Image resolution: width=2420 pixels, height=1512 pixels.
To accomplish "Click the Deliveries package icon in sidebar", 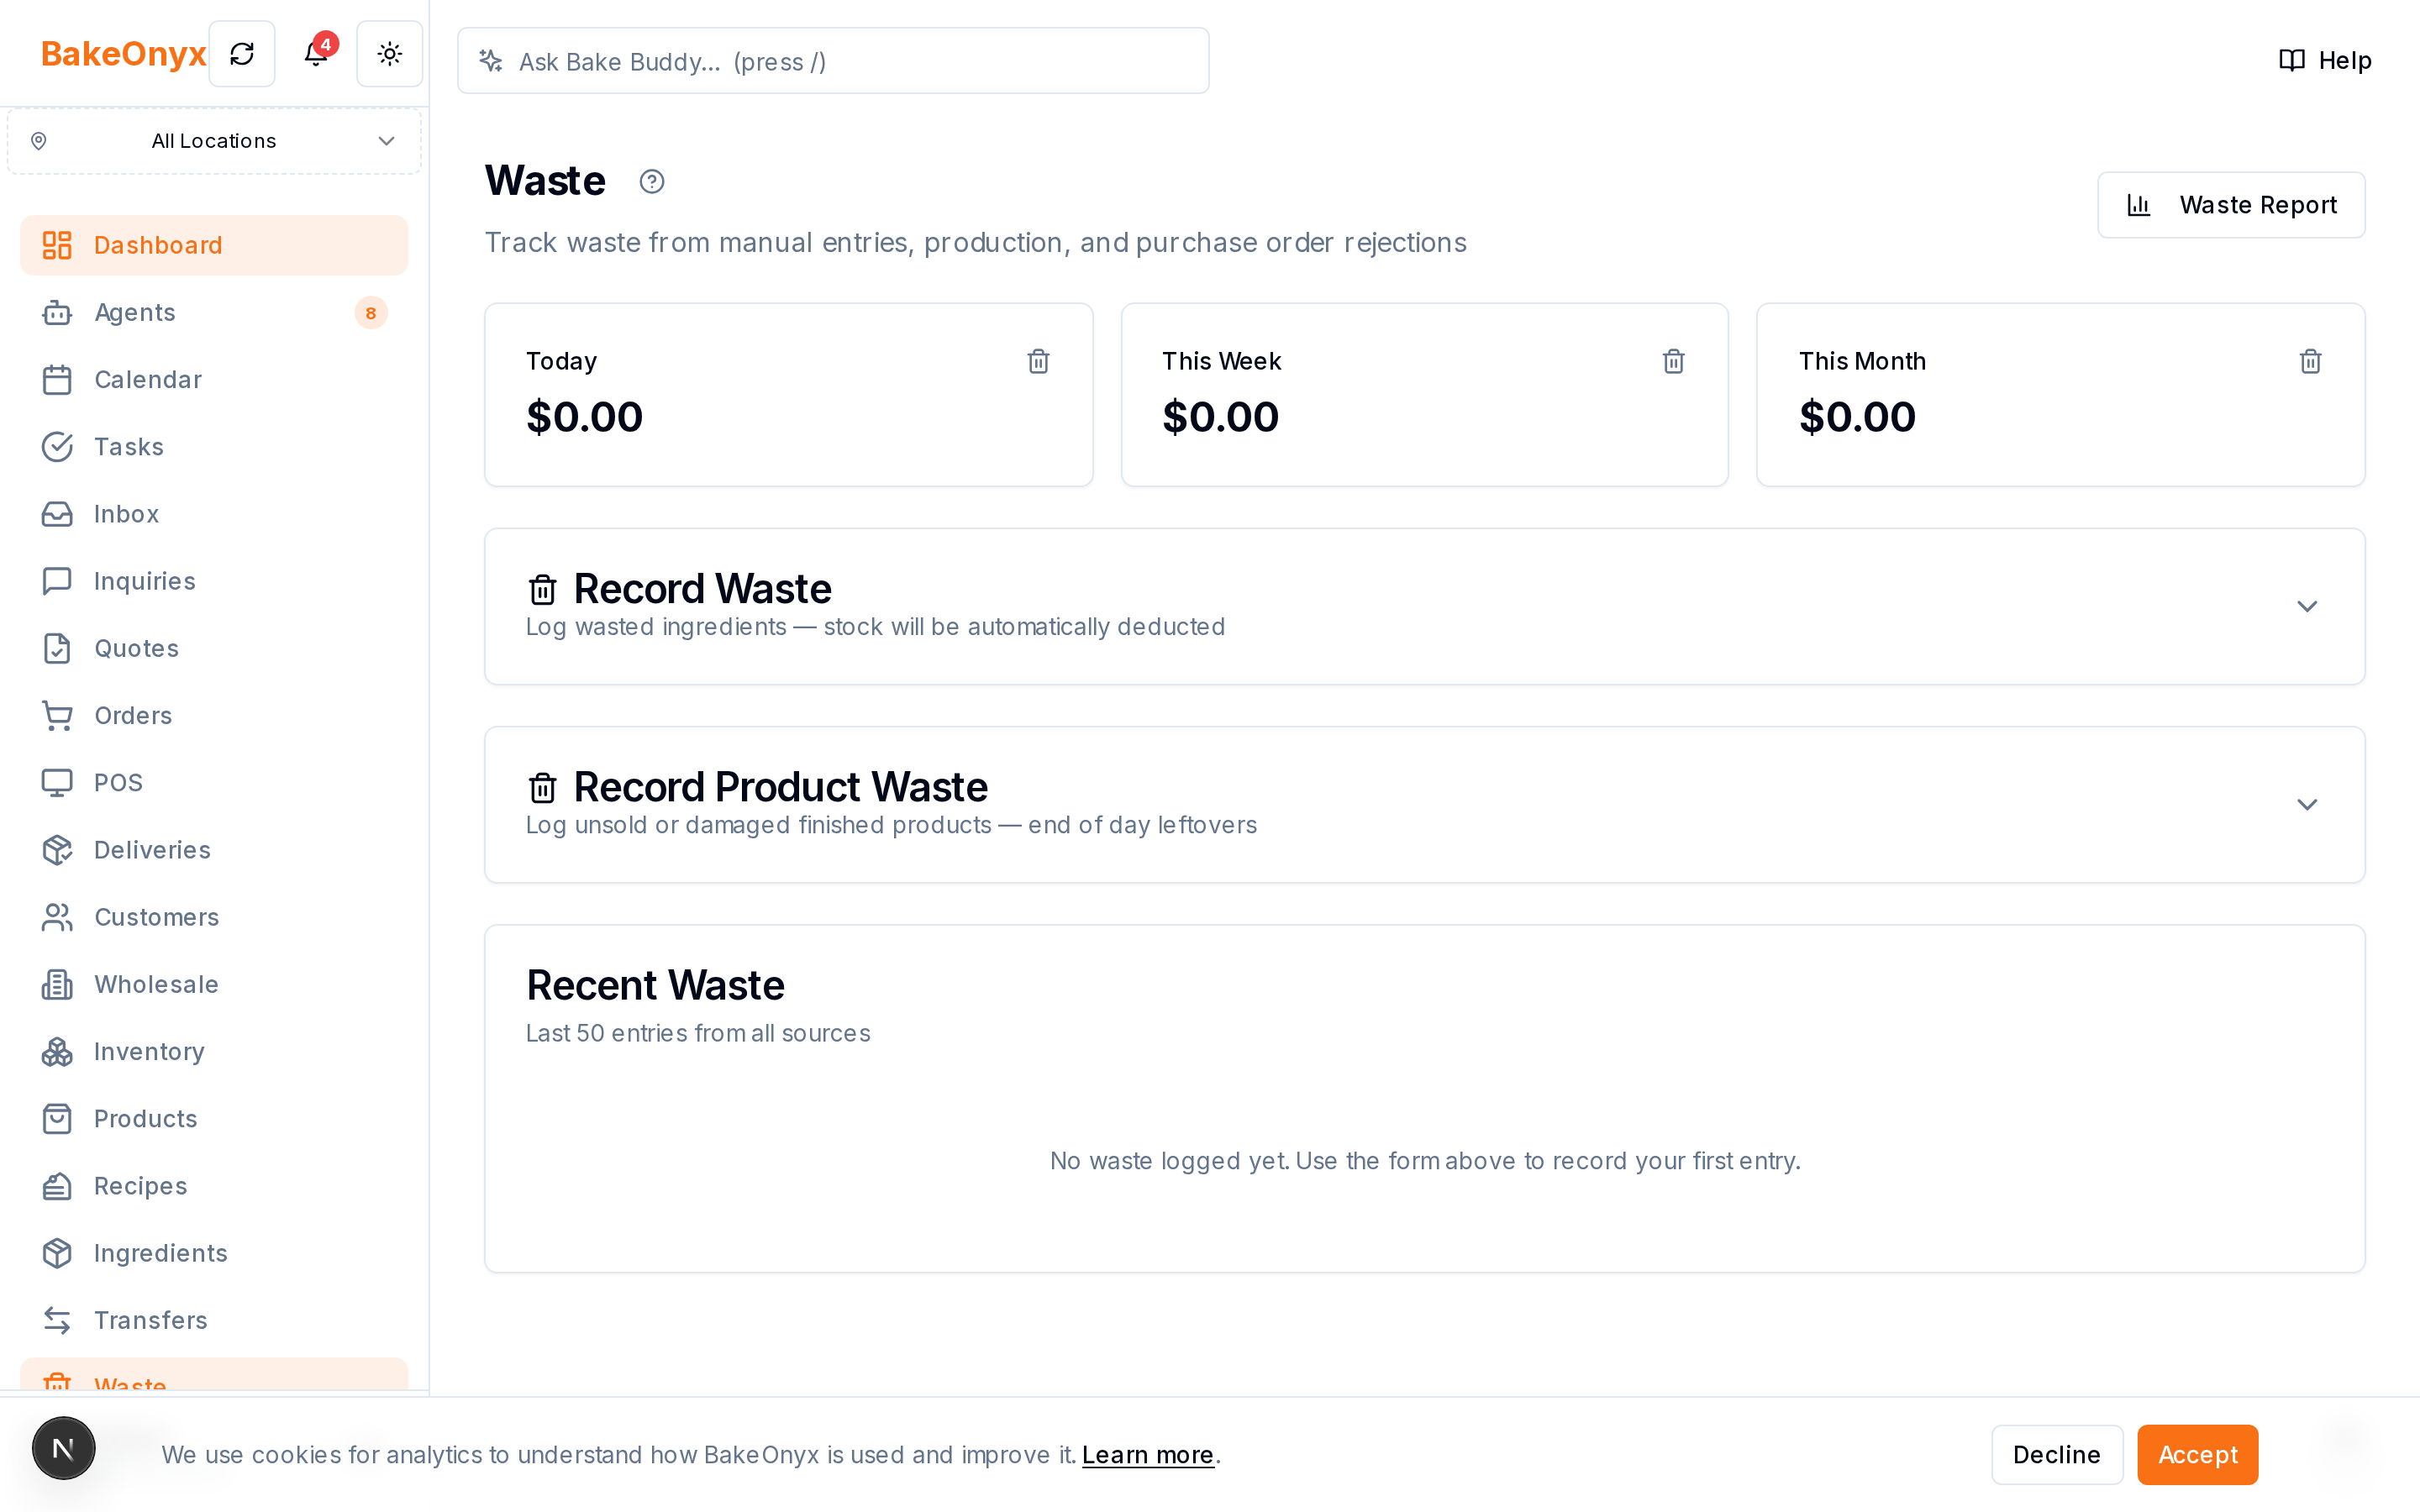I will [57, 850].
